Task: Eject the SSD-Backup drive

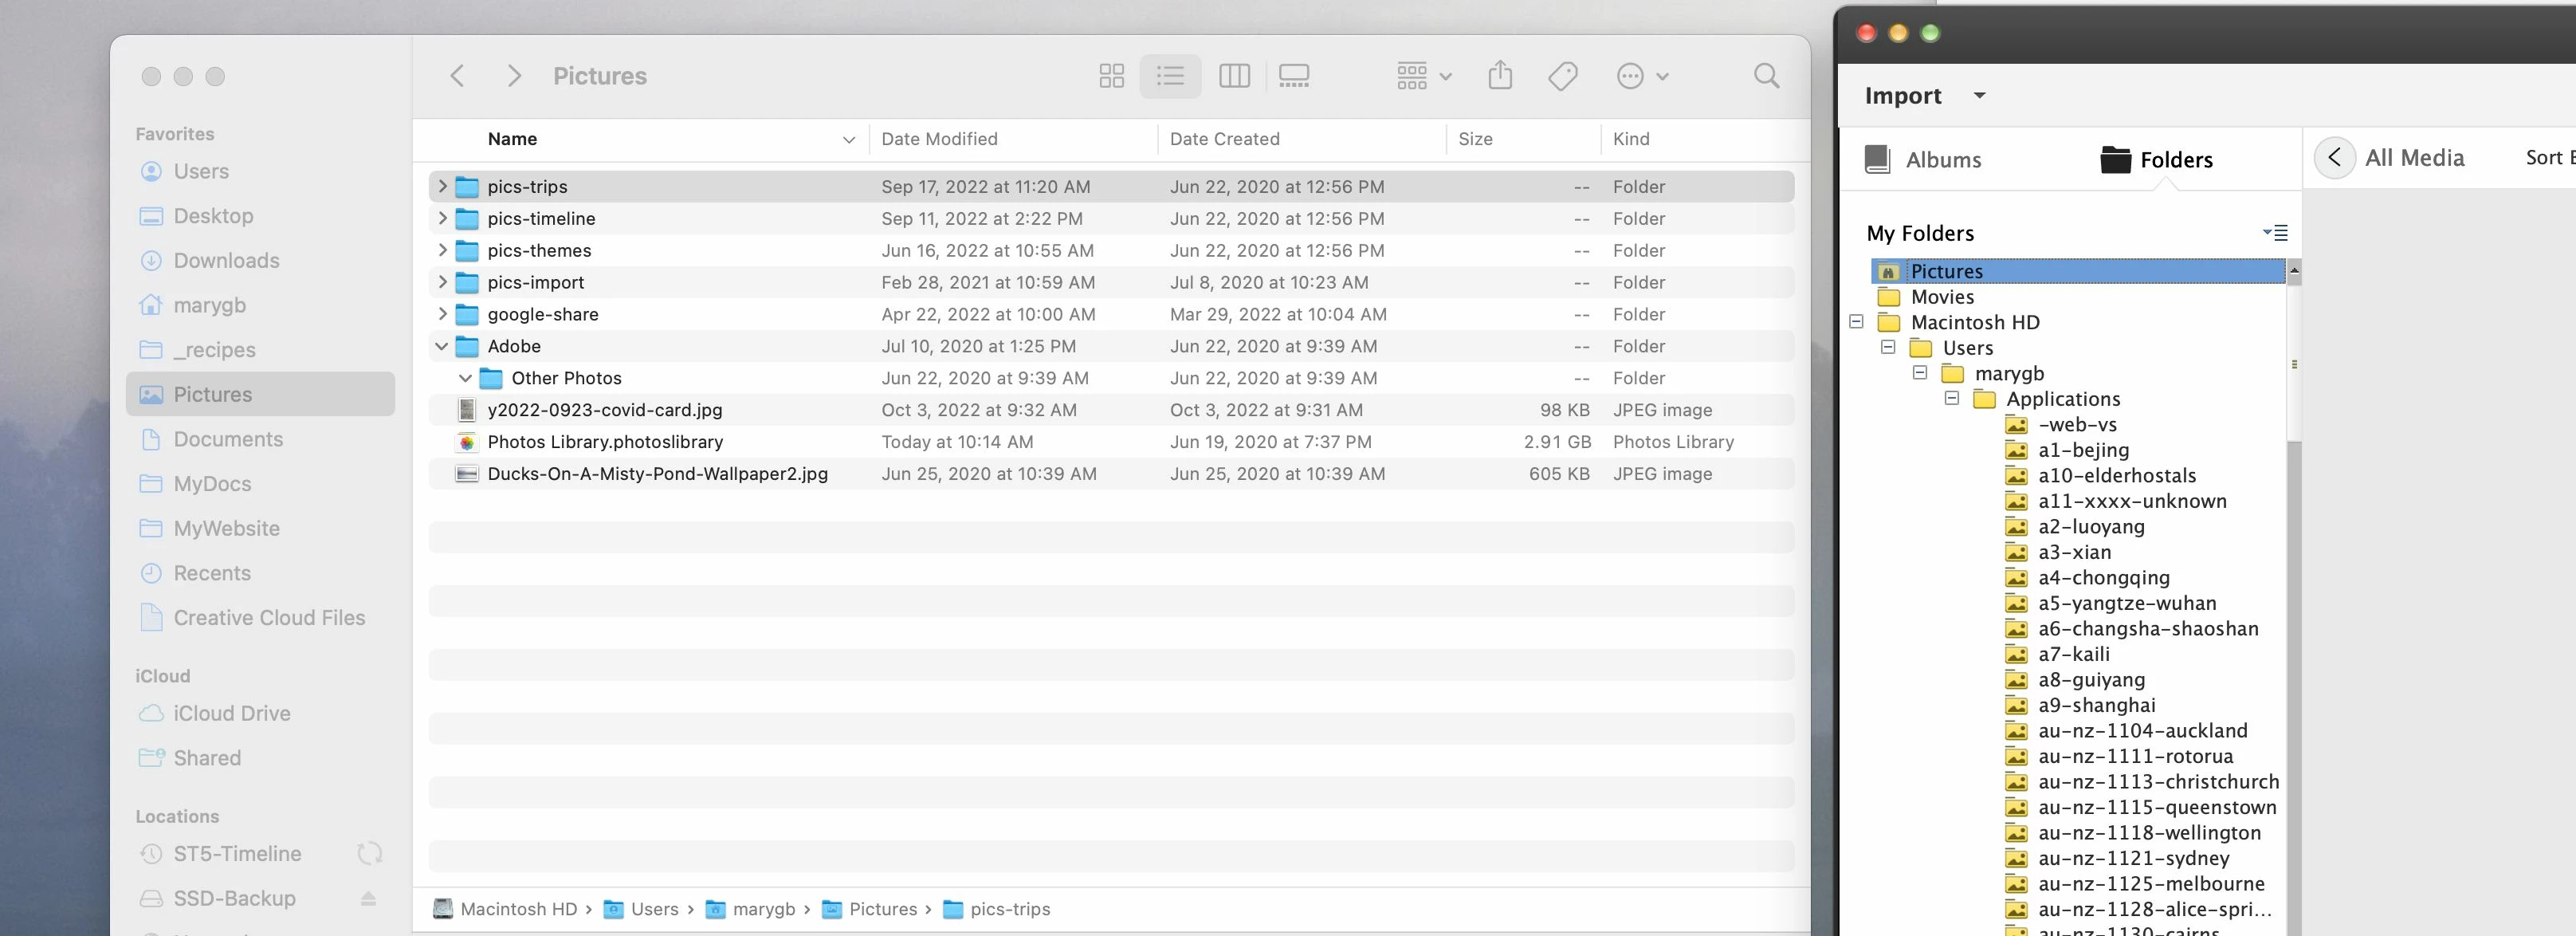Action: (368, 898)
